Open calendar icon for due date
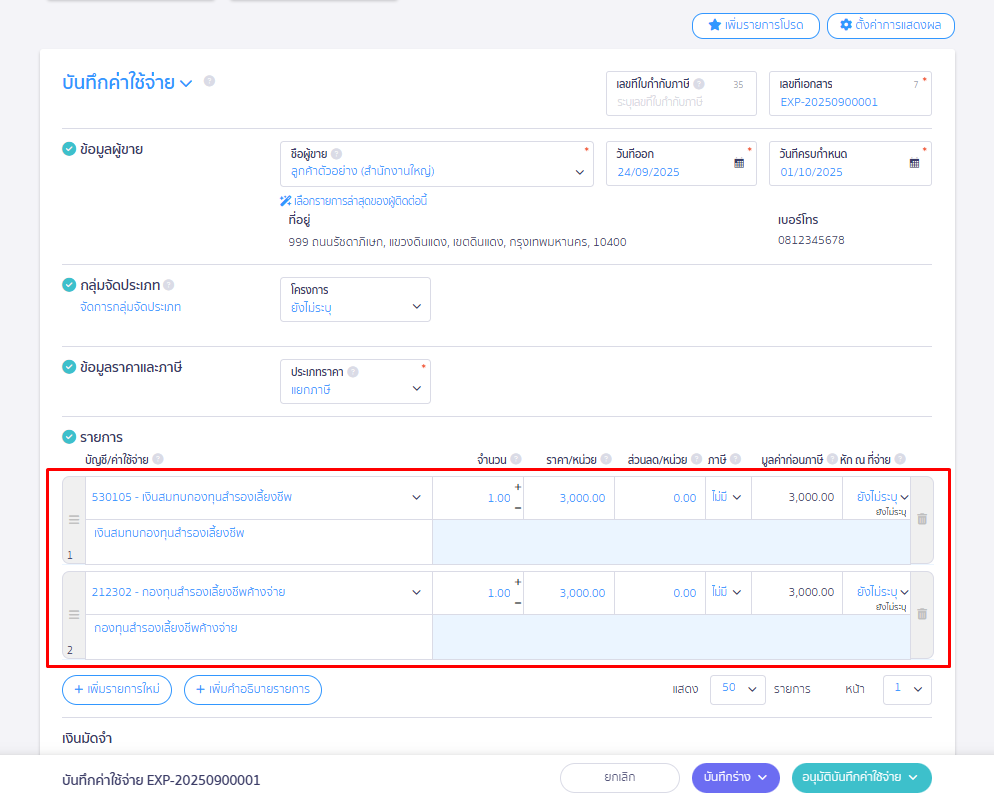994x797 pixels. click(914, 163)
